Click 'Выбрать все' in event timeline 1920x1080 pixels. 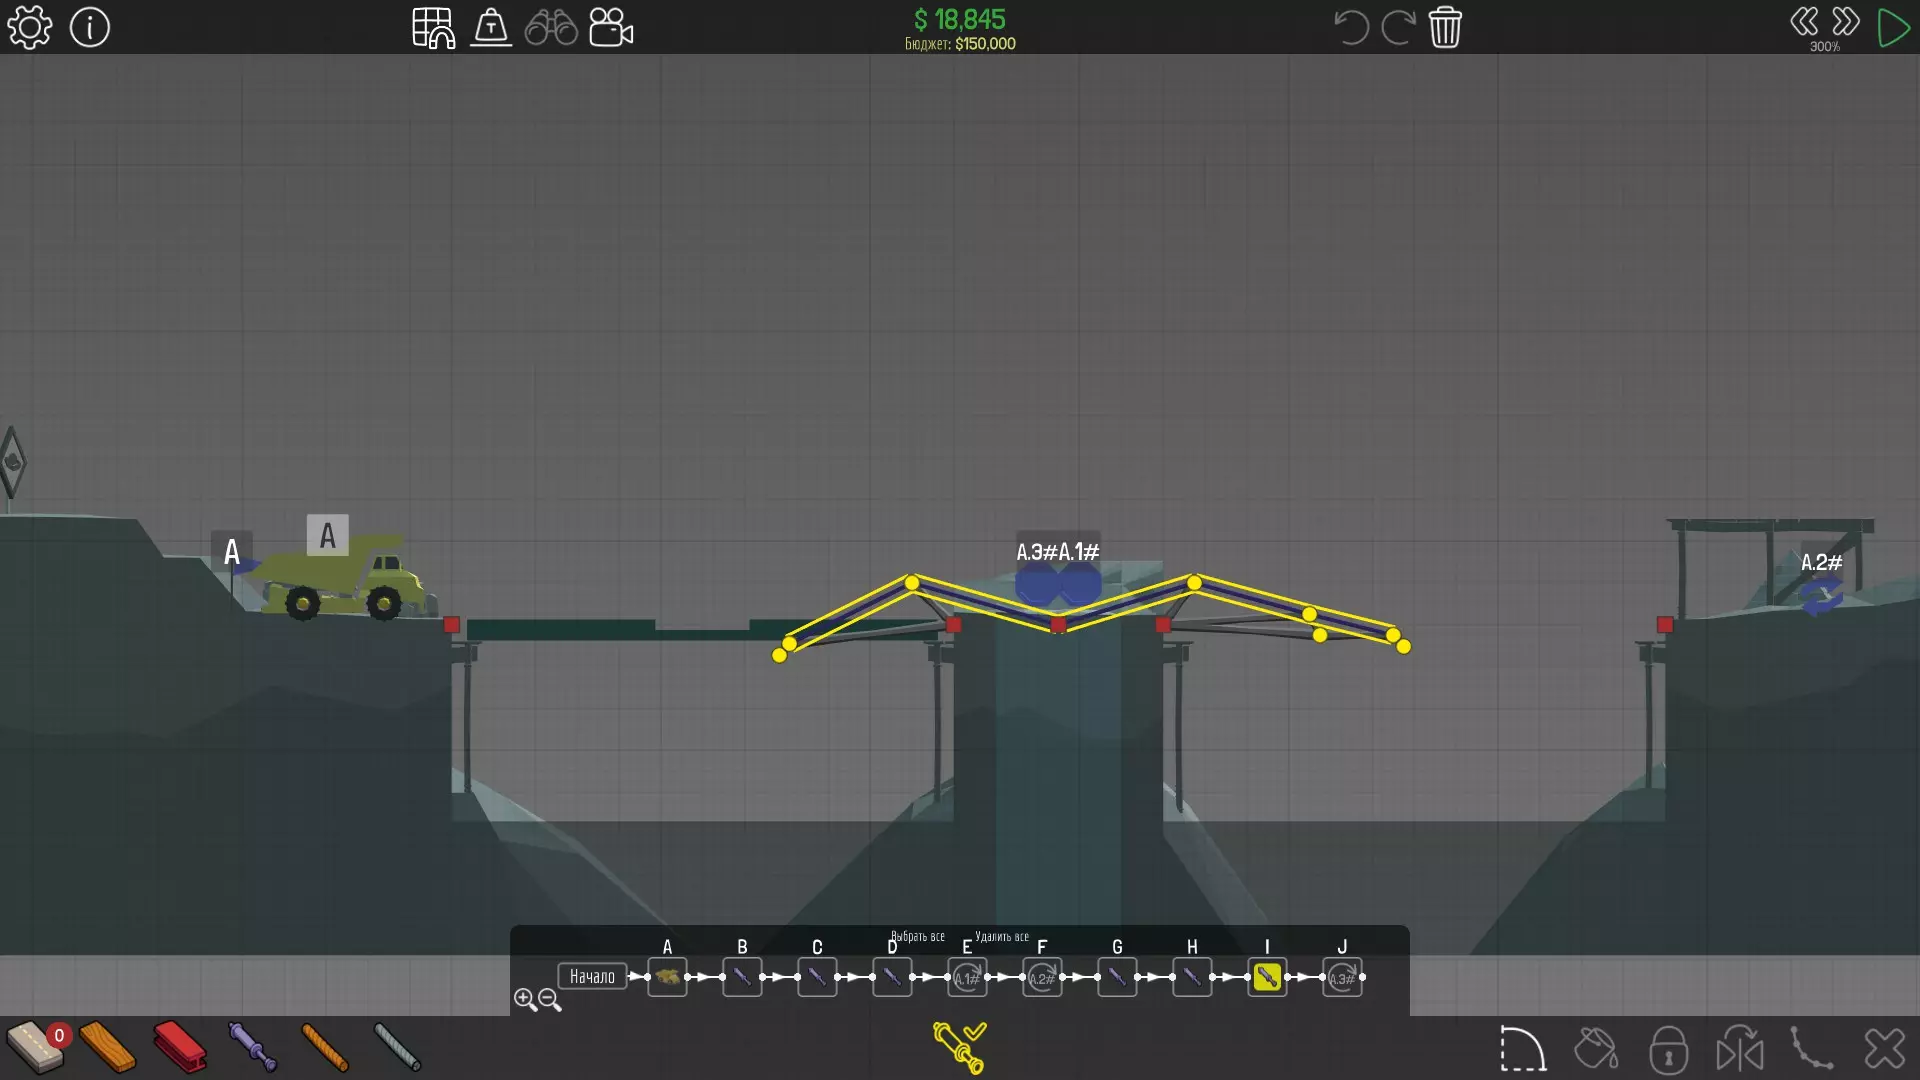pos(917,937)
